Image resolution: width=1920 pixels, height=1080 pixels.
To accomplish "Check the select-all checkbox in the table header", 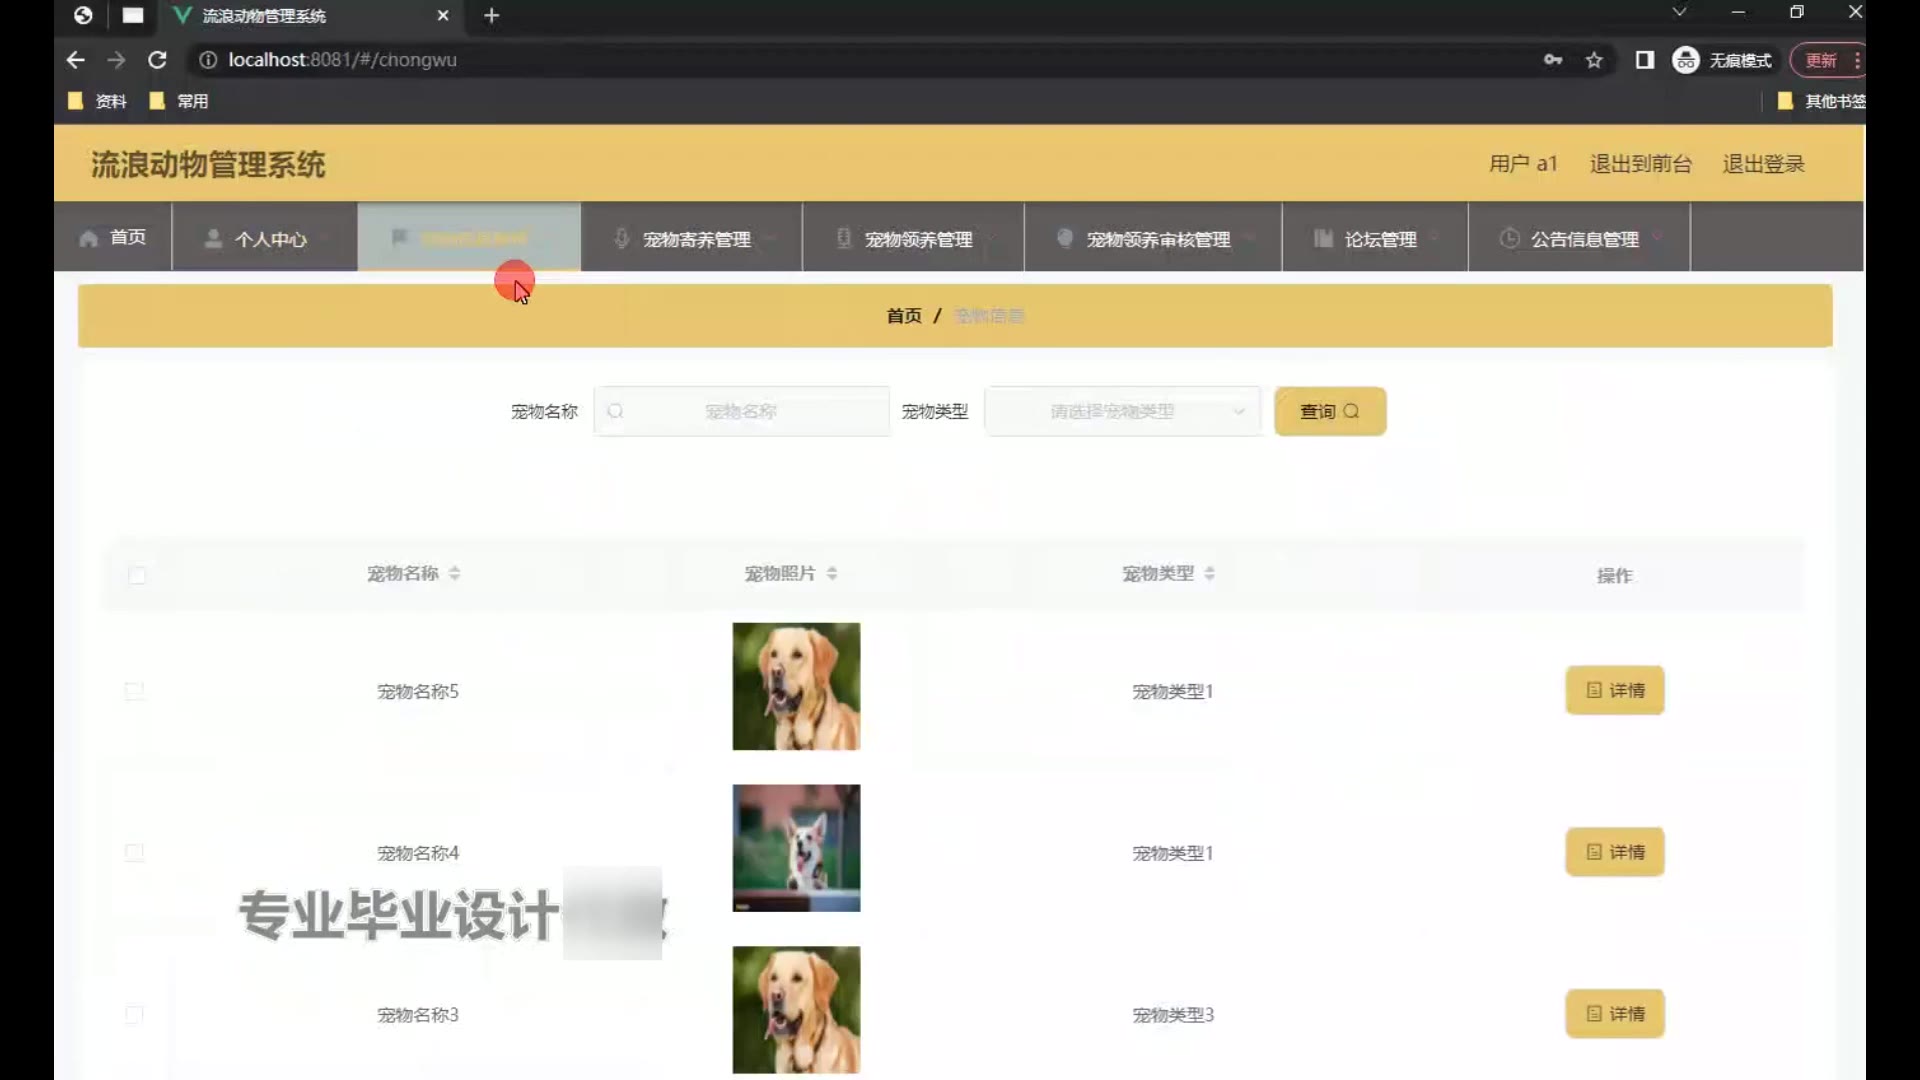I will (137, 575).
